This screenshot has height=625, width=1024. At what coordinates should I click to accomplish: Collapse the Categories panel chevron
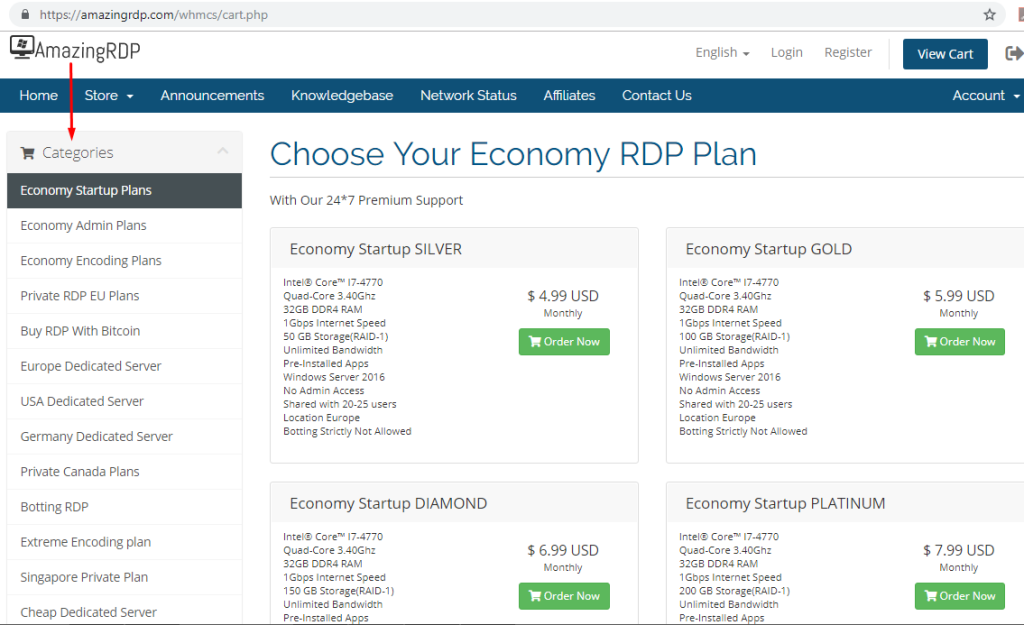coord(222,152)
